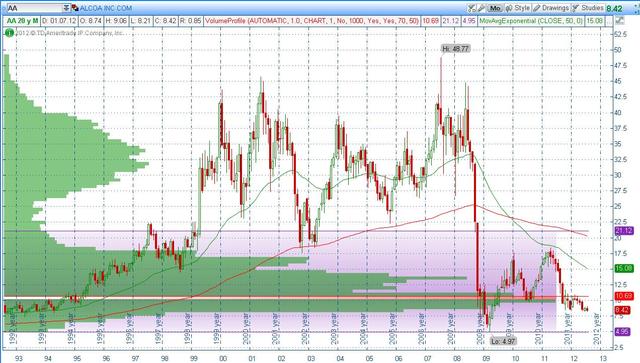Click the scissors chart-edit icon
640x363 pixels.
[x=471, y=8]
